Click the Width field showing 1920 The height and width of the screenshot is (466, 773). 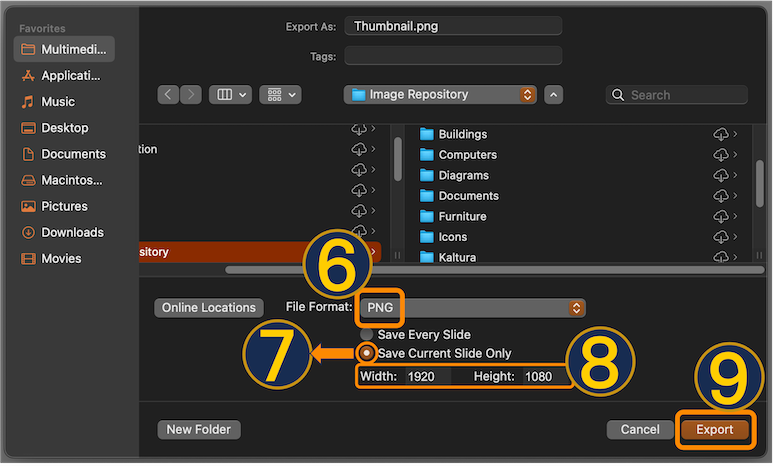428,377
